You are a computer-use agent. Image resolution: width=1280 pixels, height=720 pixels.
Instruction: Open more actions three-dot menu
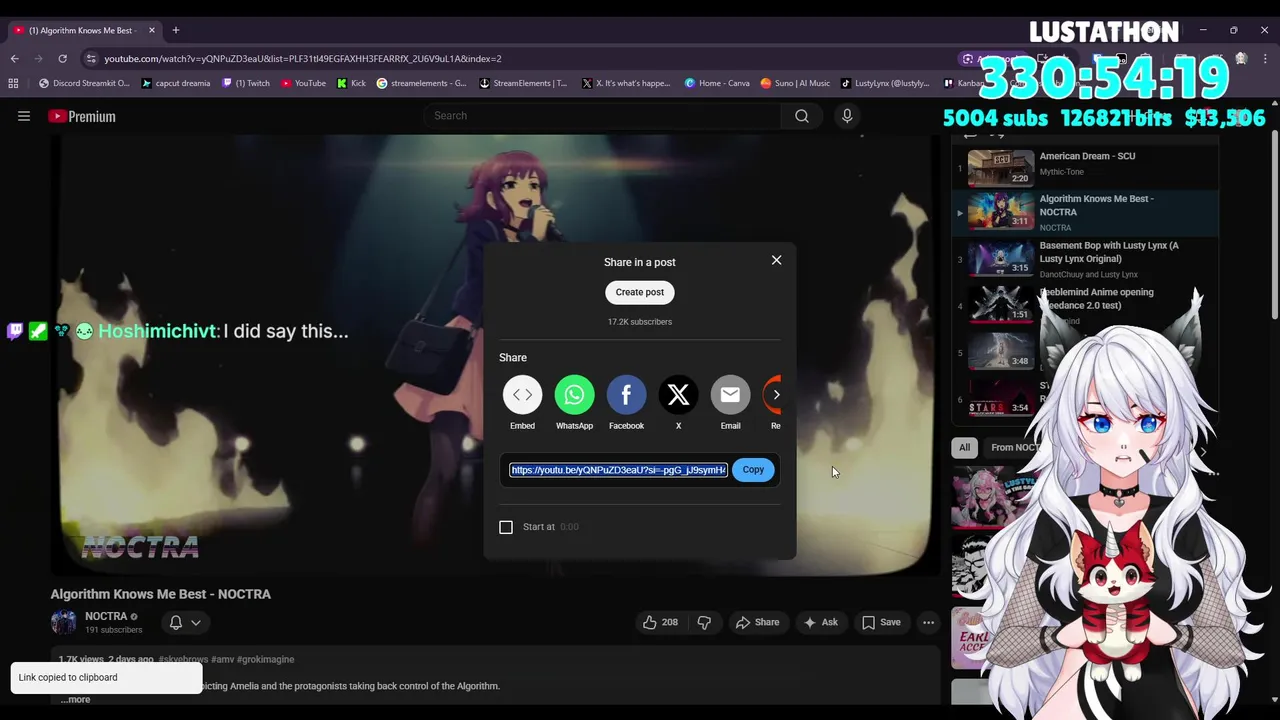pyautogui.click(x=928, y=622)
